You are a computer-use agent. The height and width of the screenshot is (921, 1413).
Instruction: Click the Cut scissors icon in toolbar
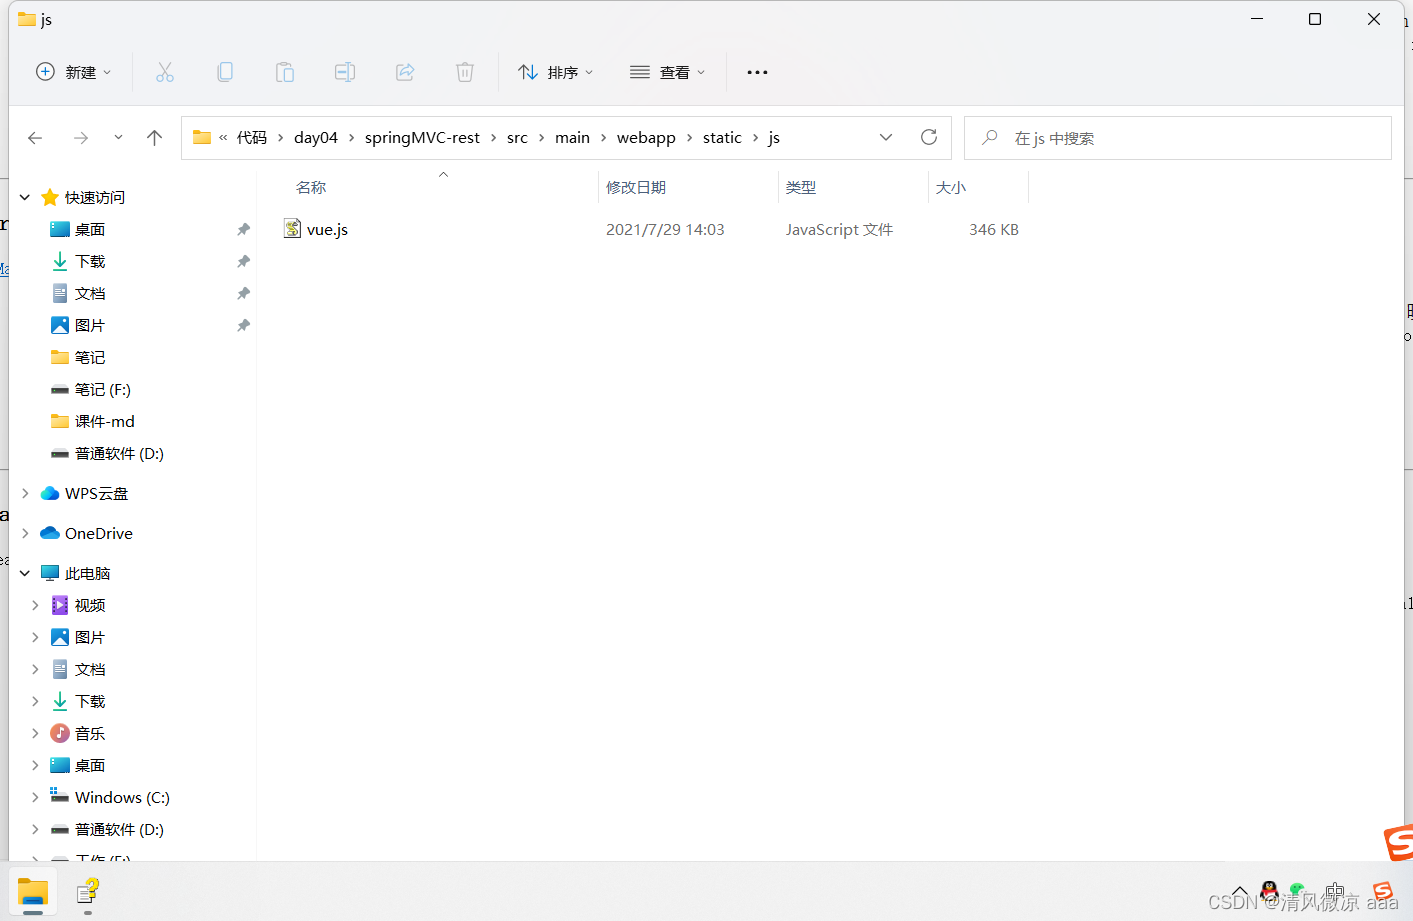165,72
